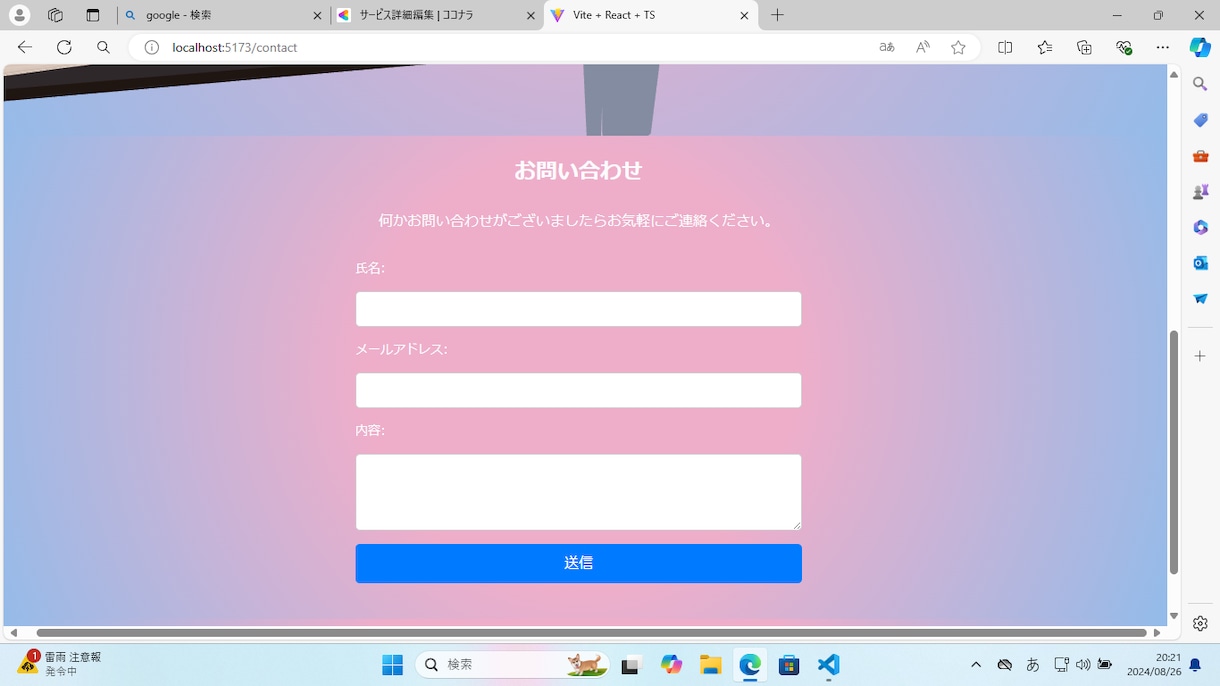Open the 雷雨 注意報 weather widget
Image resolution: width=1220 pixels, height=686 pixels.
point(61,664)
